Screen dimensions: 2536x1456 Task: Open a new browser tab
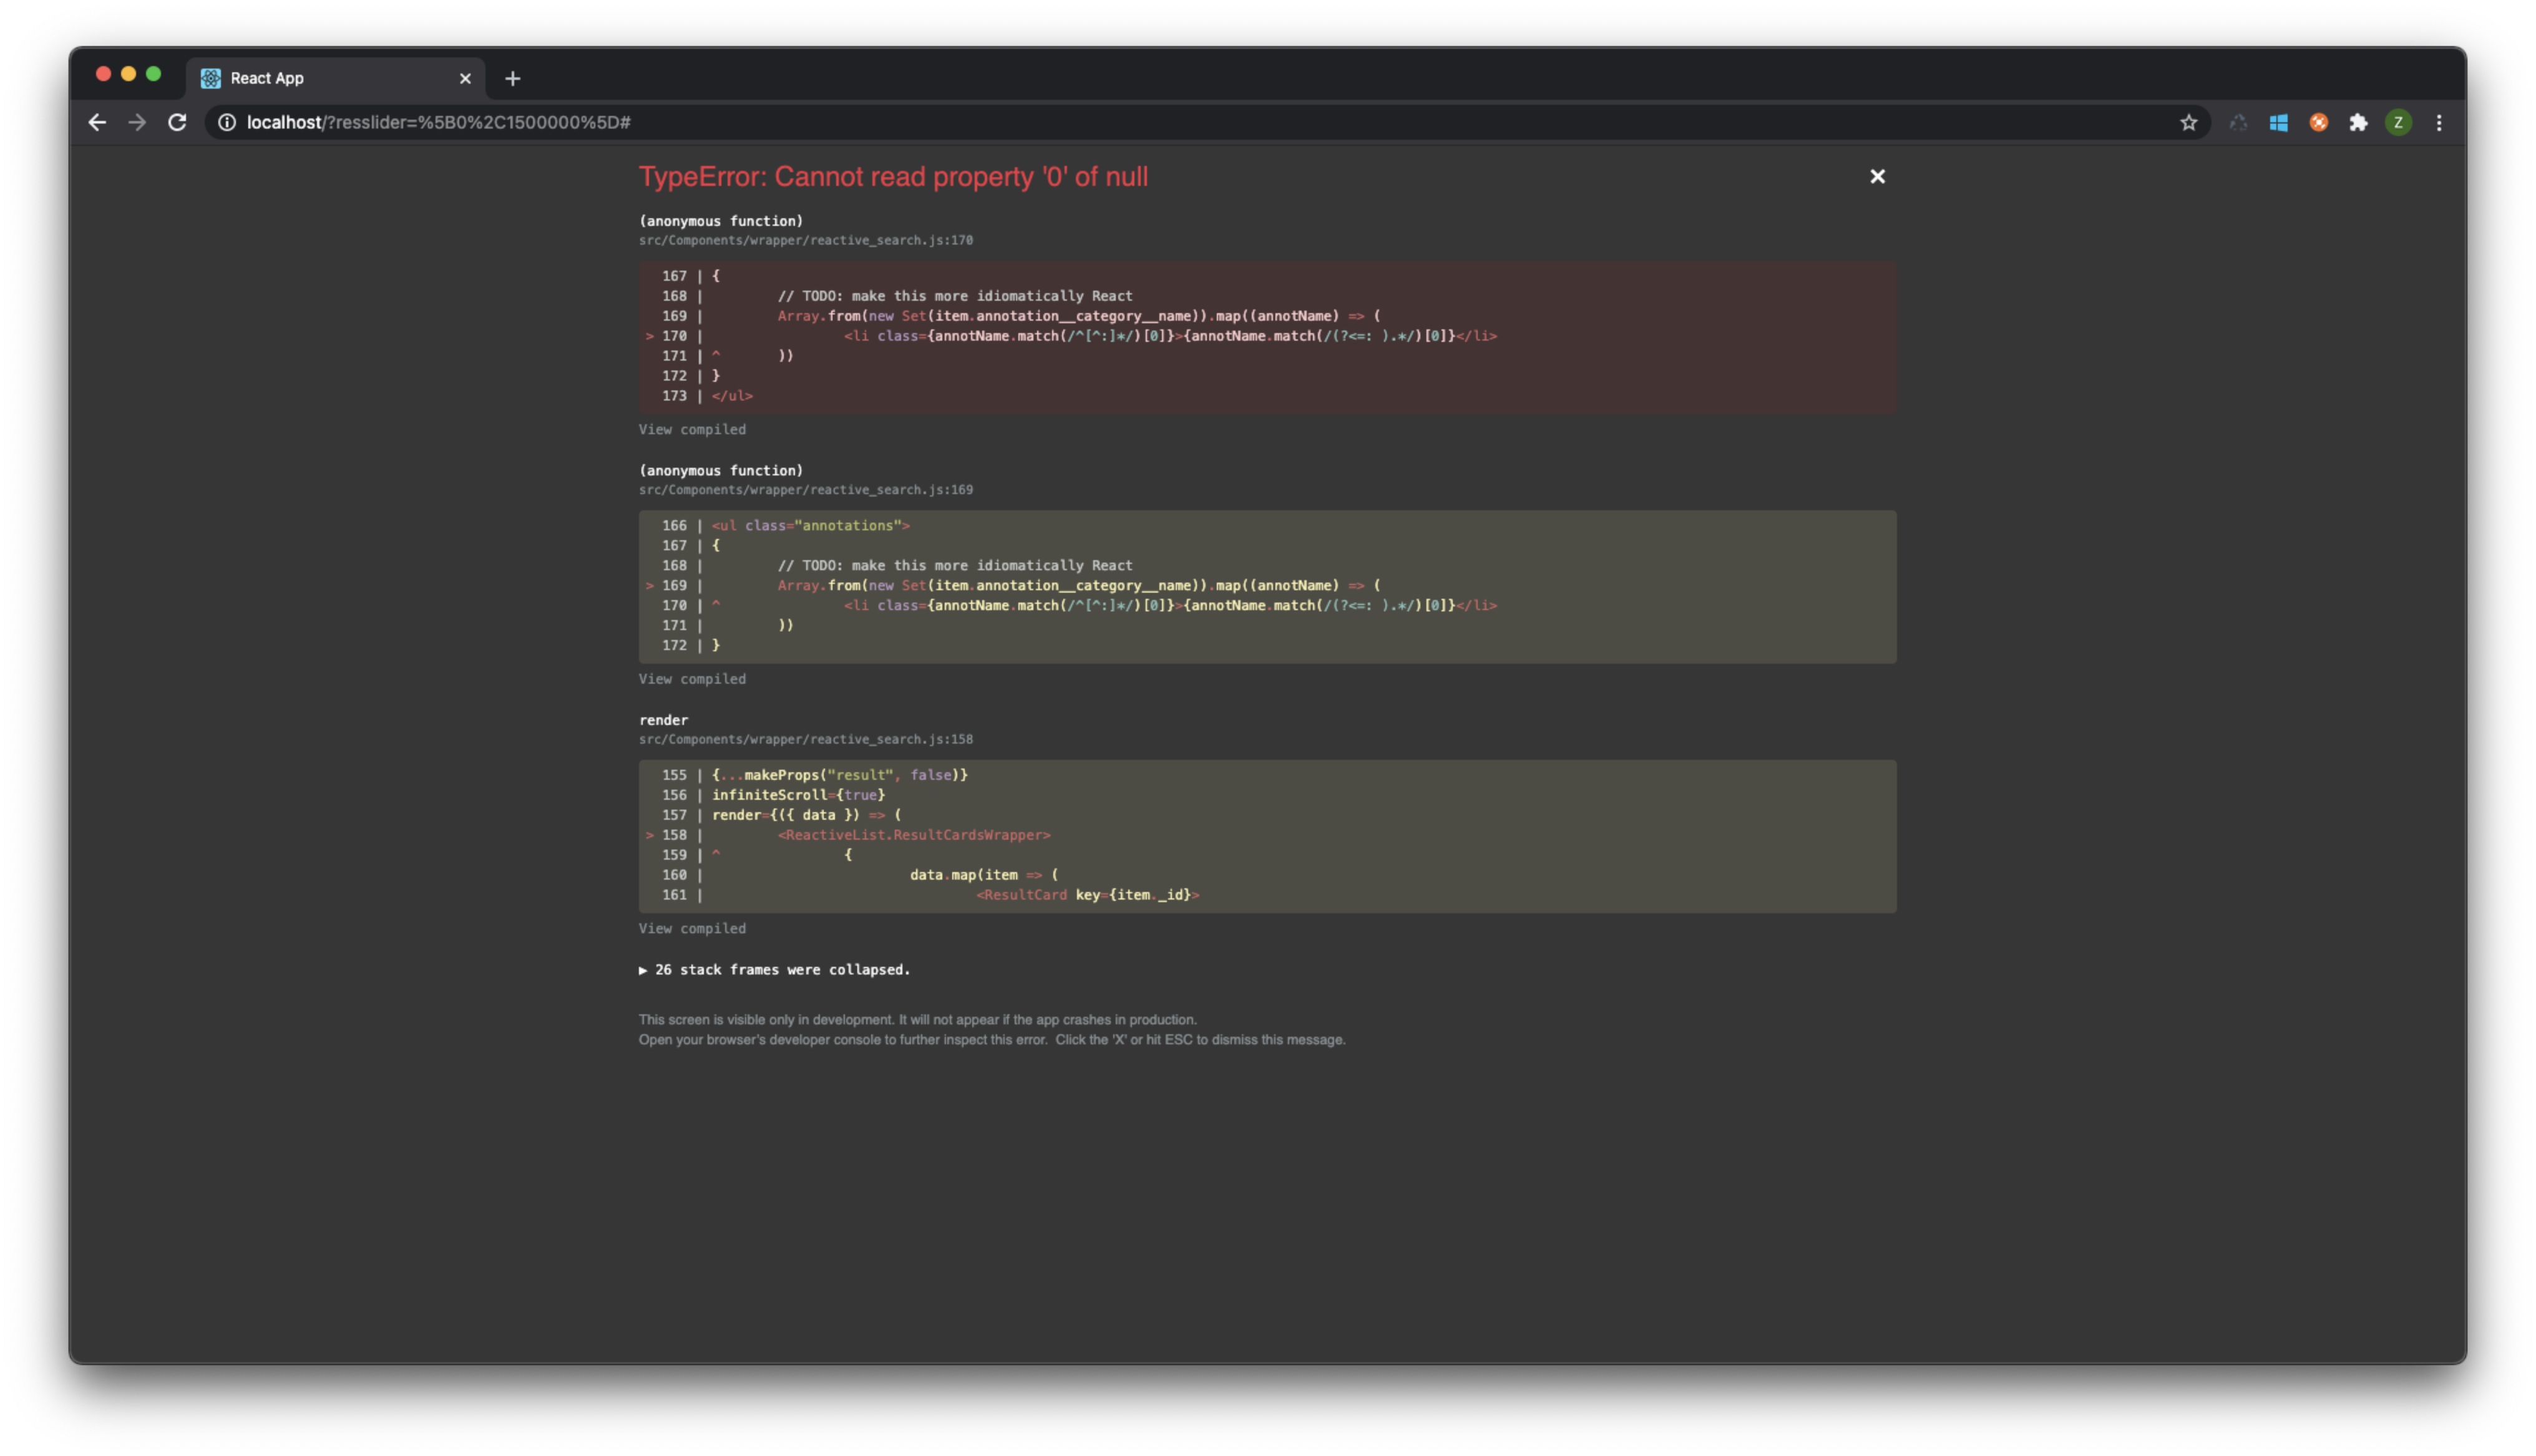point(513,78)
